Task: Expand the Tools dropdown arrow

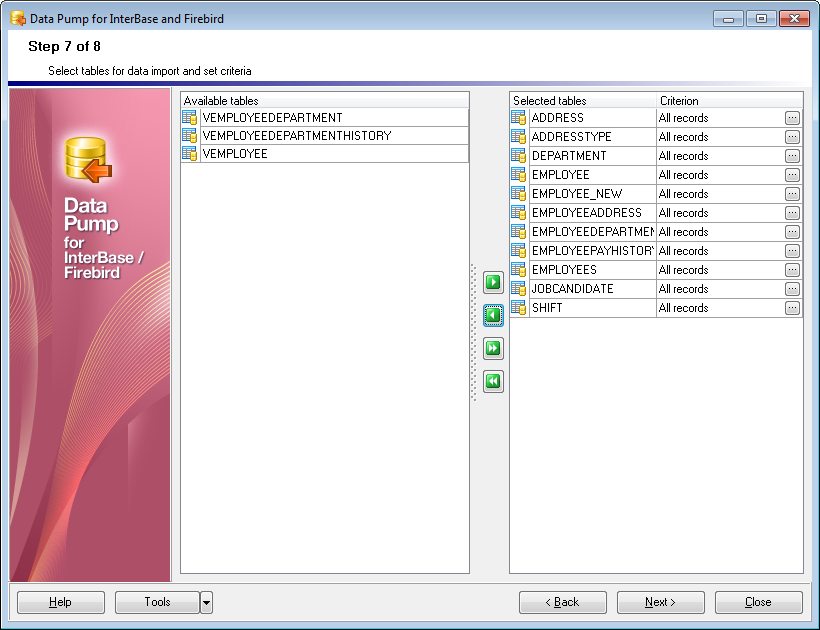Action: point(206,602)
